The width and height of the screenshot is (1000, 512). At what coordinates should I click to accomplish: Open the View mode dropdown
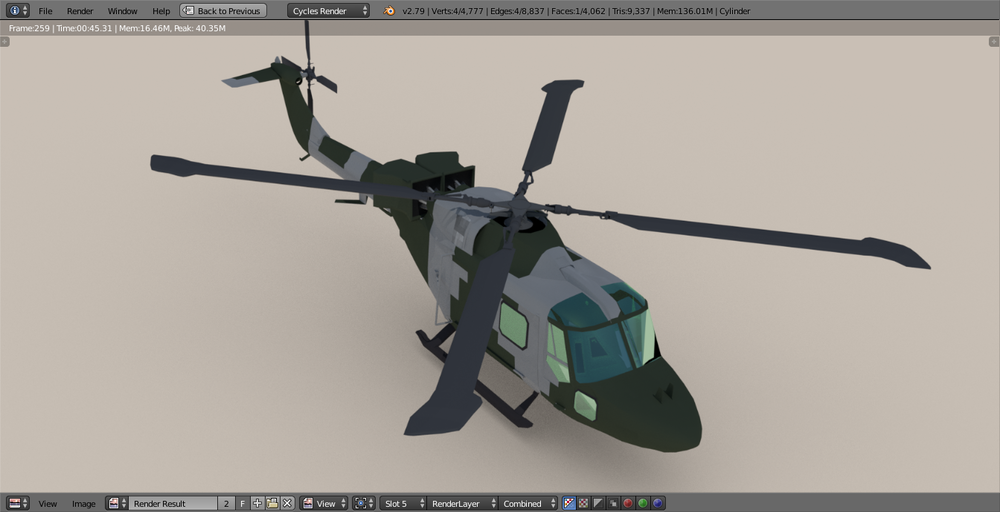[324, 503]
